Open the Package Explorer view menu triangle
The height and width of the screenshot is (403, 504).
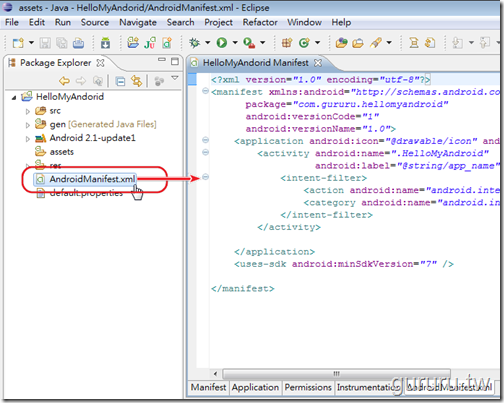175,78
